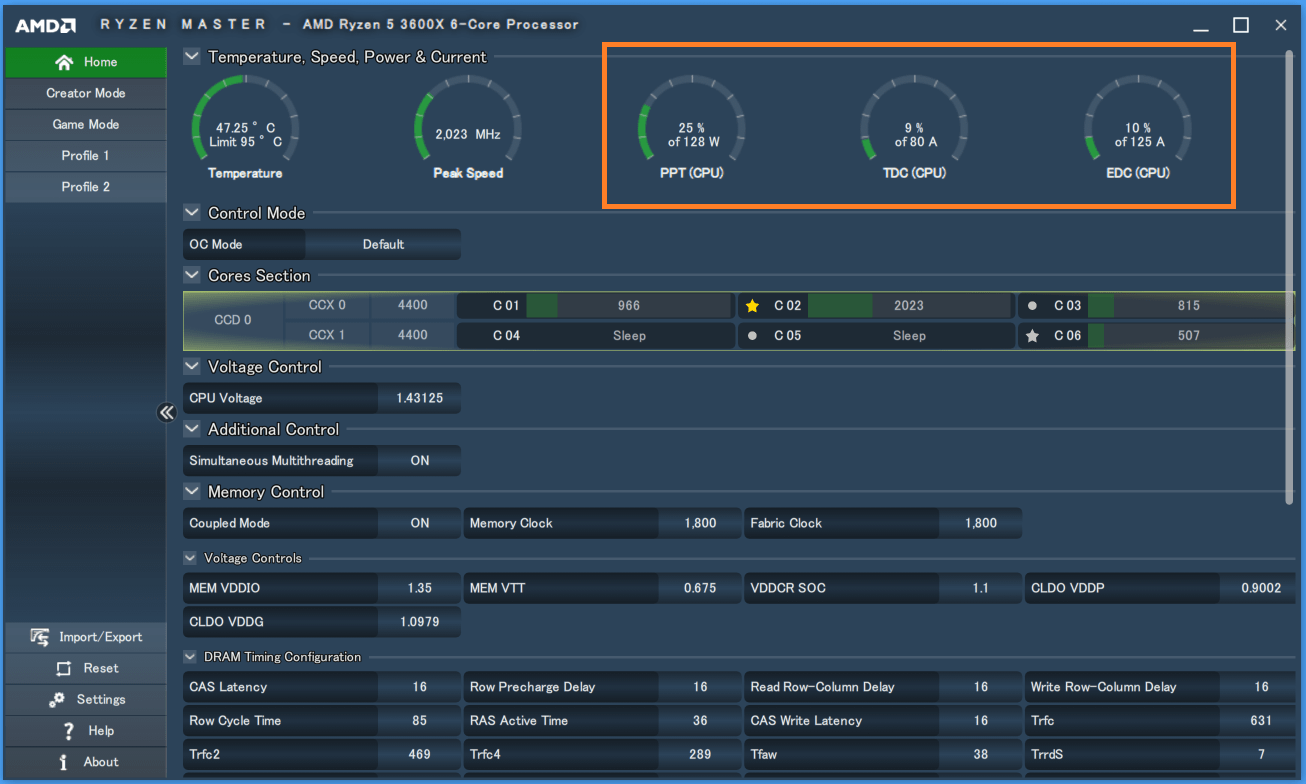Click the Reset icon in sidebar
1306x784 pixels.
[64, 668]
